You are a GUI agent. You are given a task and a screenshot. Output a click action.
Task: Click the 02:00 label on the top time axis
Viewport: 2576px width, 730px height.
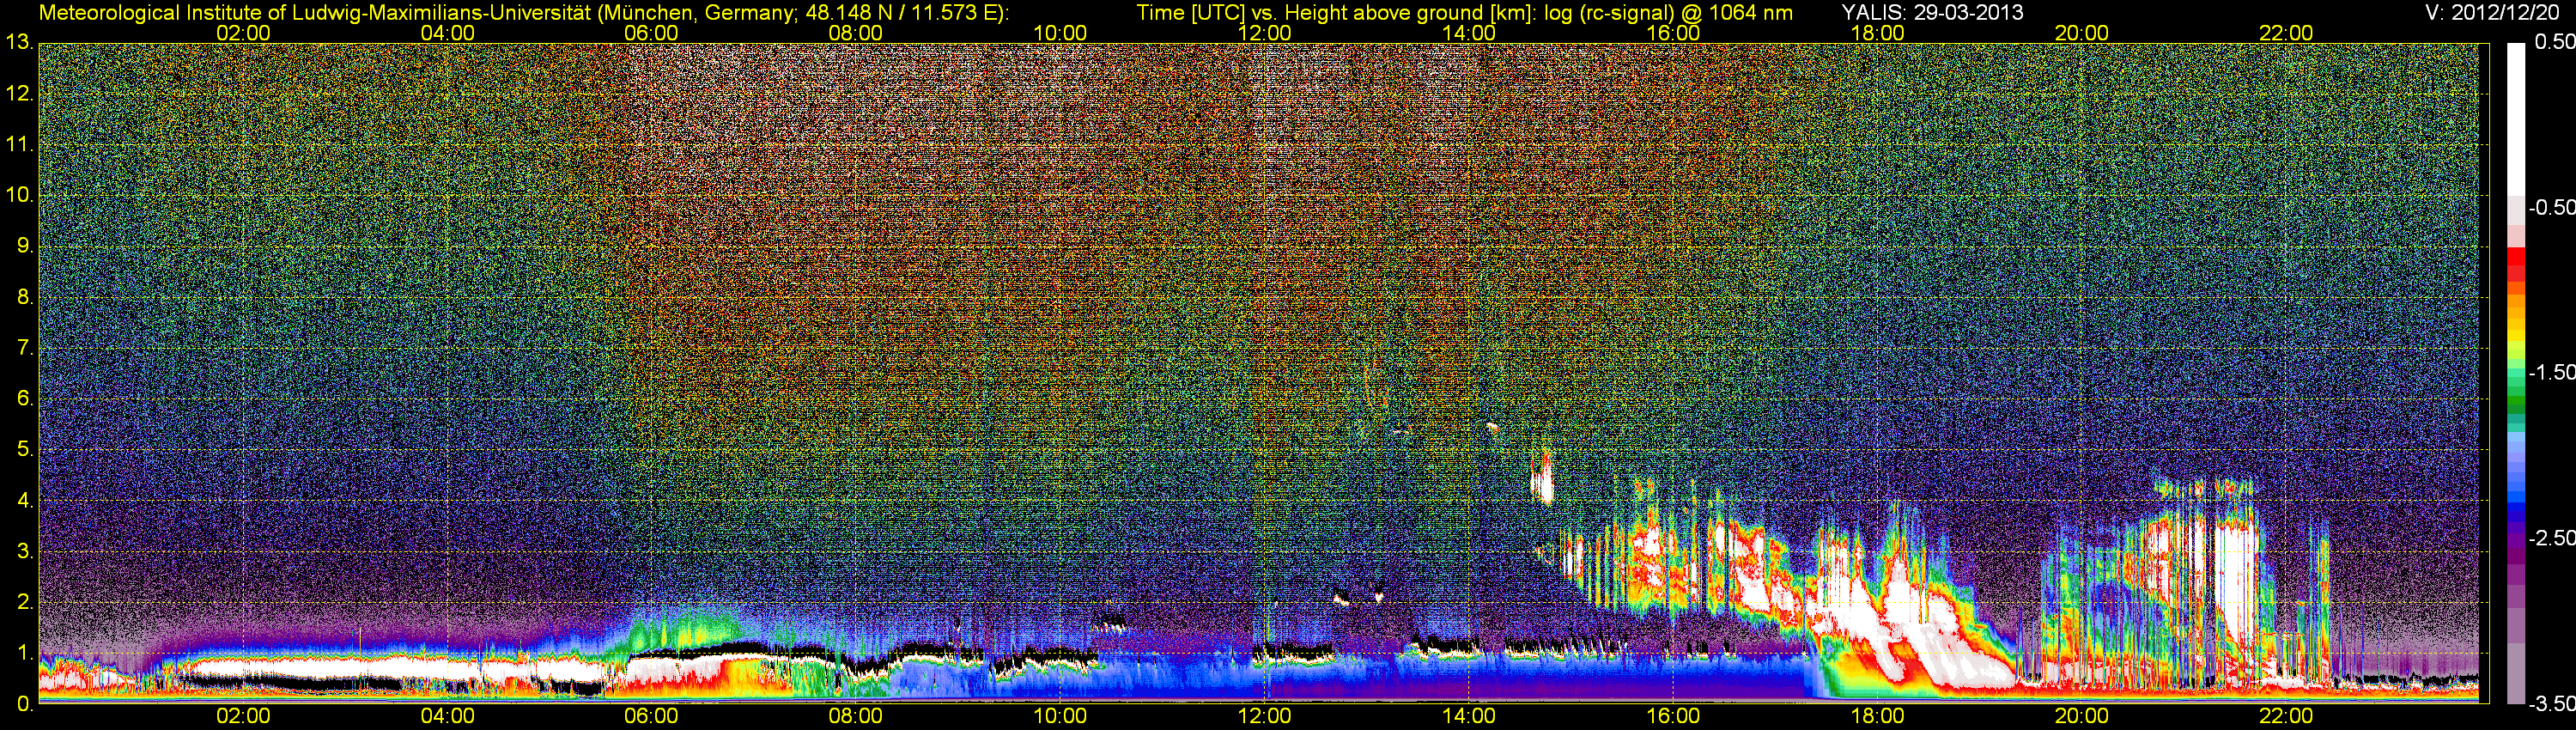[243, 33]
